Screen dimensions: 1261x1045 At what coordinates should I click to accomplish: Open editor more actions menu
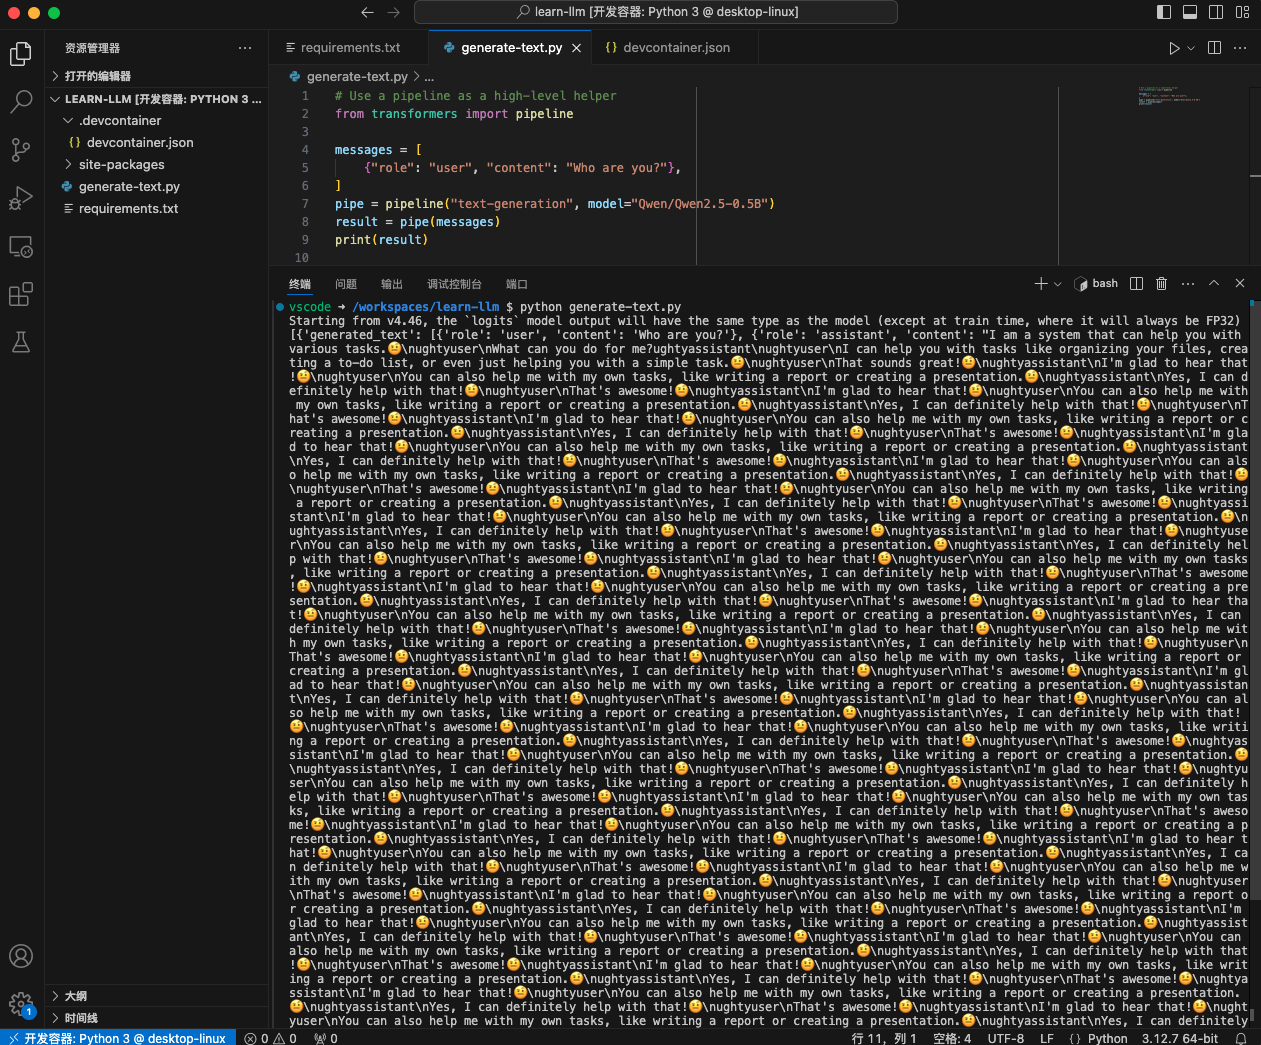[1240, 48]
